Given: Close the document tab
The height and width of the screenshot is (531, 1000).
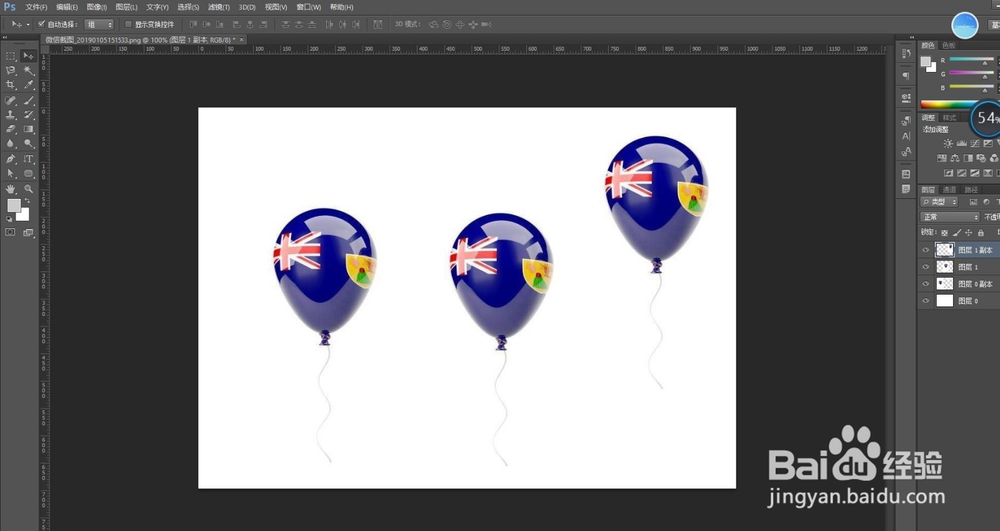Looking at the screenshot, I should coord(241,40).
